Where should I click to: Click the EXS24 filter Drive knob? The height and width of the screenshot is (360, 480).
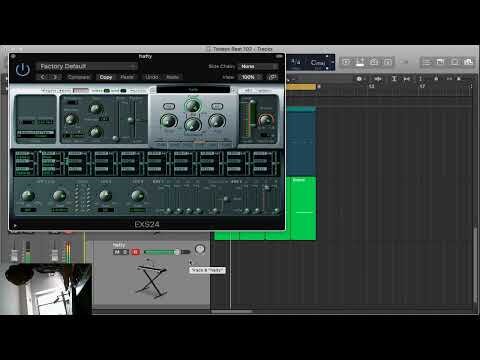click(x=169, y=121)
